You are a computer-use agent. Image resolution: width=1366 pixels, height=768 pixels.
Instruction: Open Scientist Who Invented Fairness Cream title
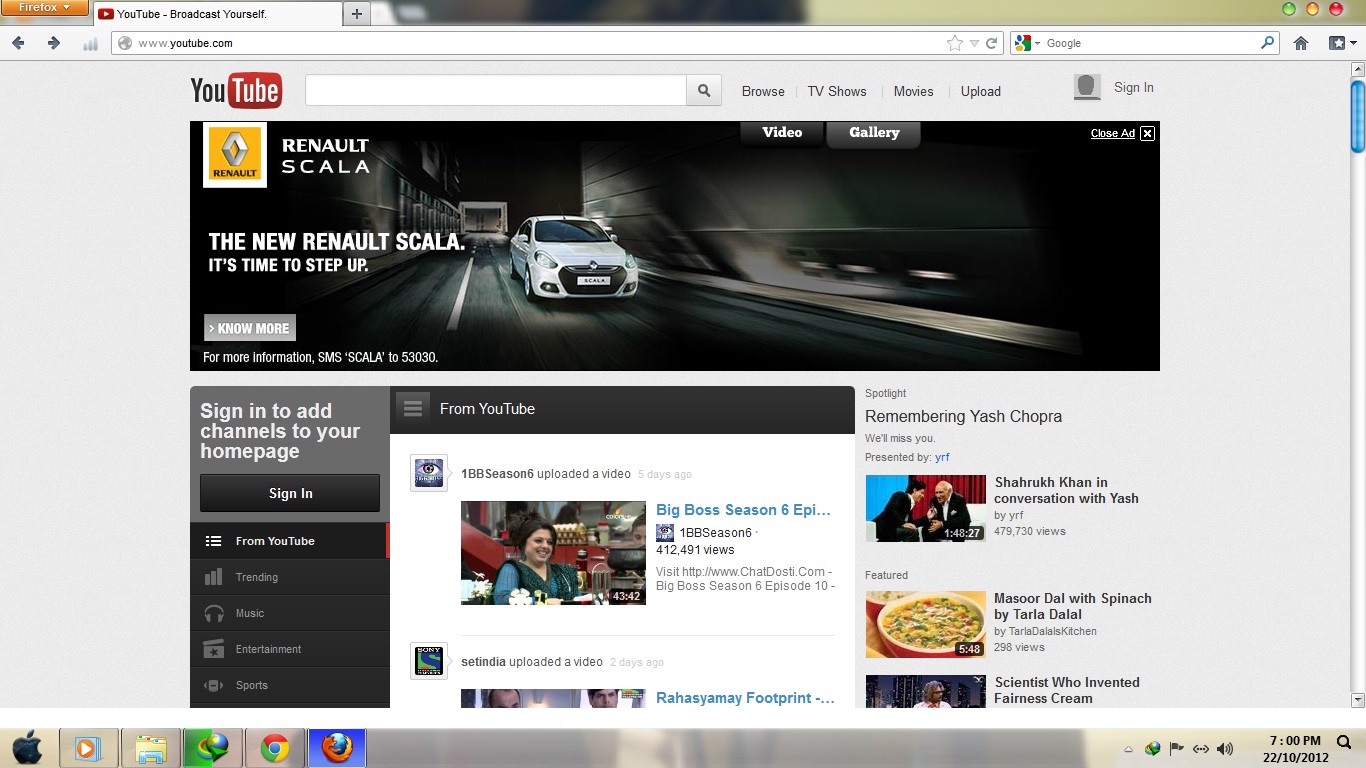coord(1067,690)
